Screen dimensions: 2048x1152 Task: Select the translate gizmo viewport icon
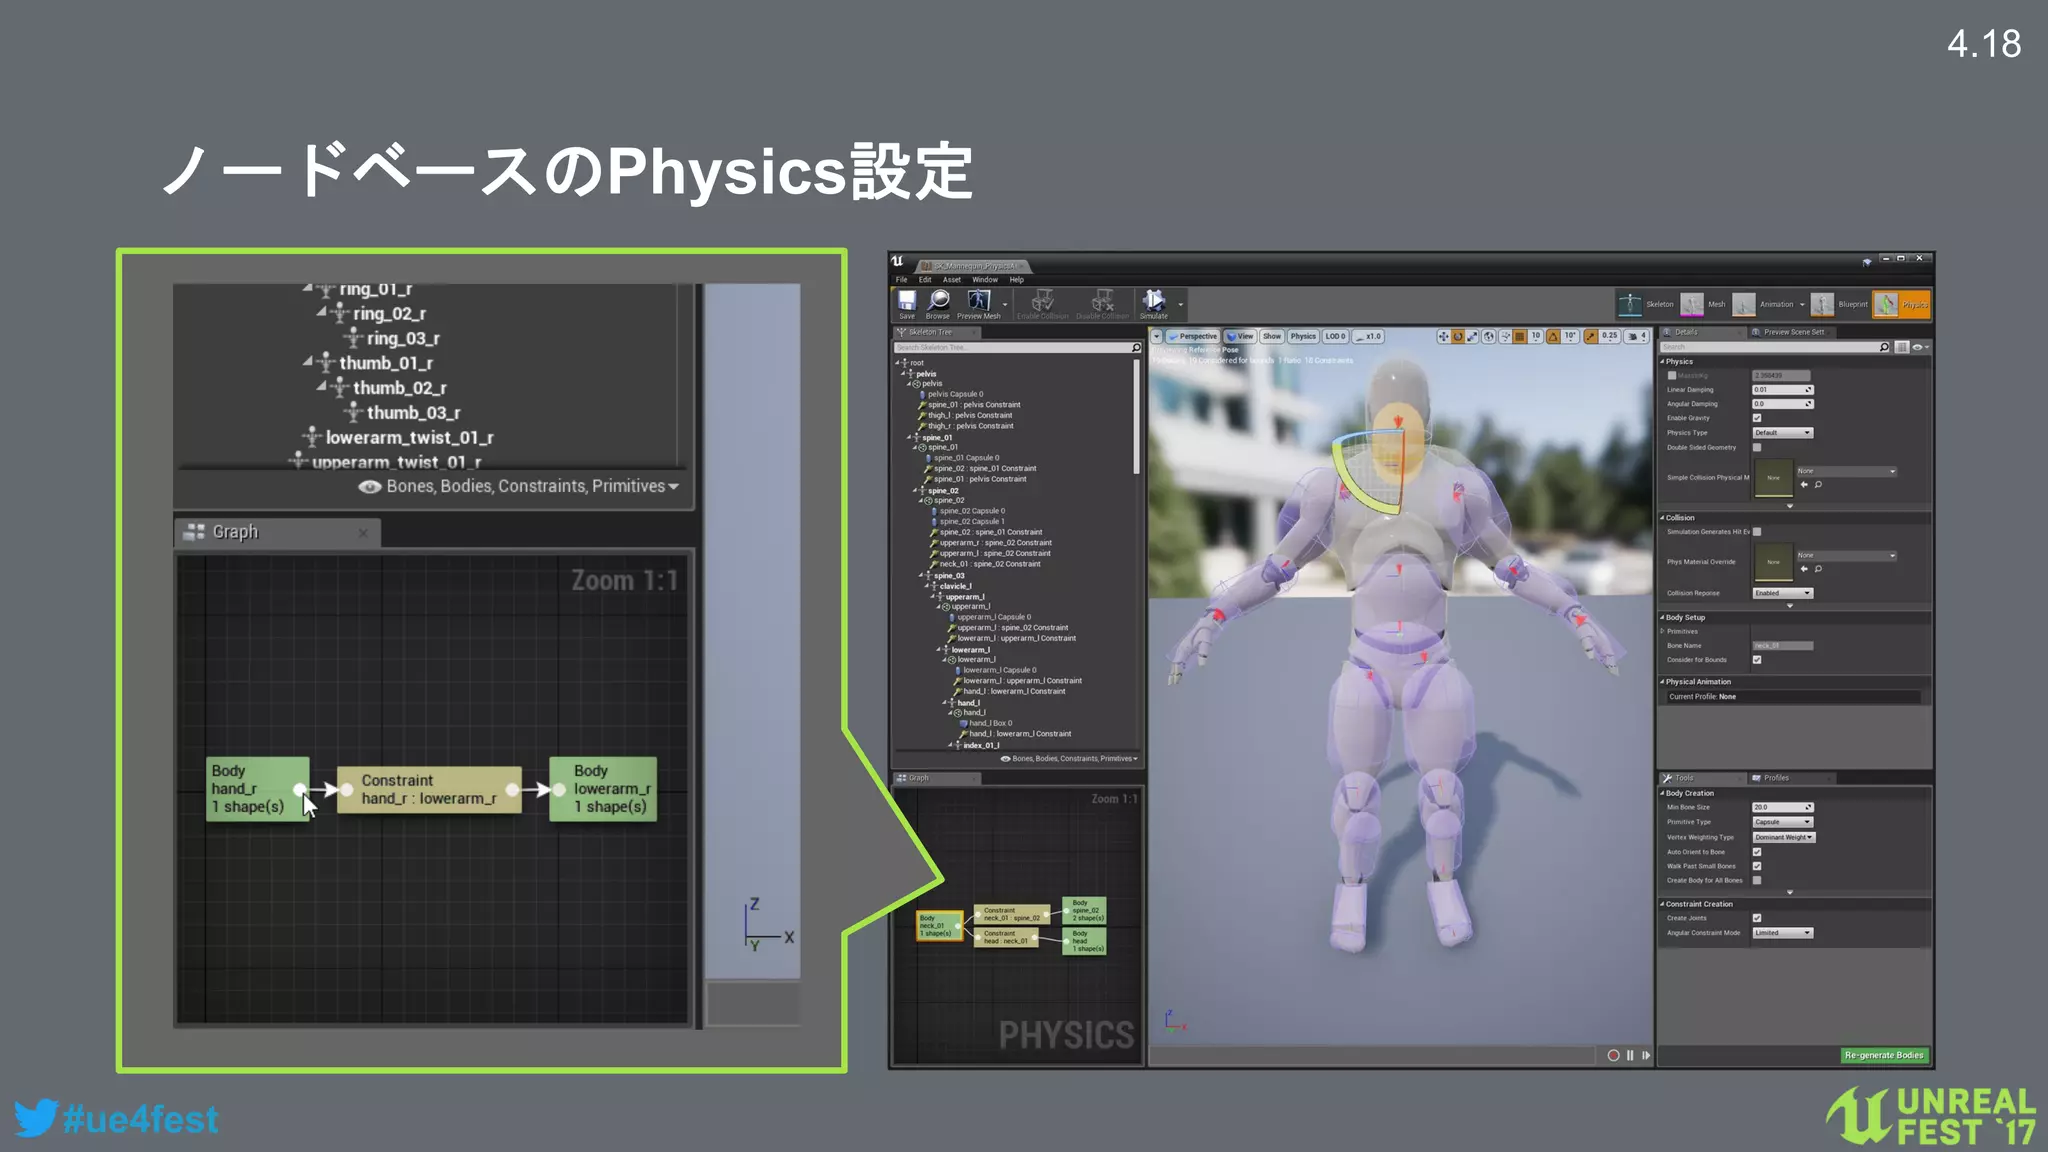pos(1443,337)
